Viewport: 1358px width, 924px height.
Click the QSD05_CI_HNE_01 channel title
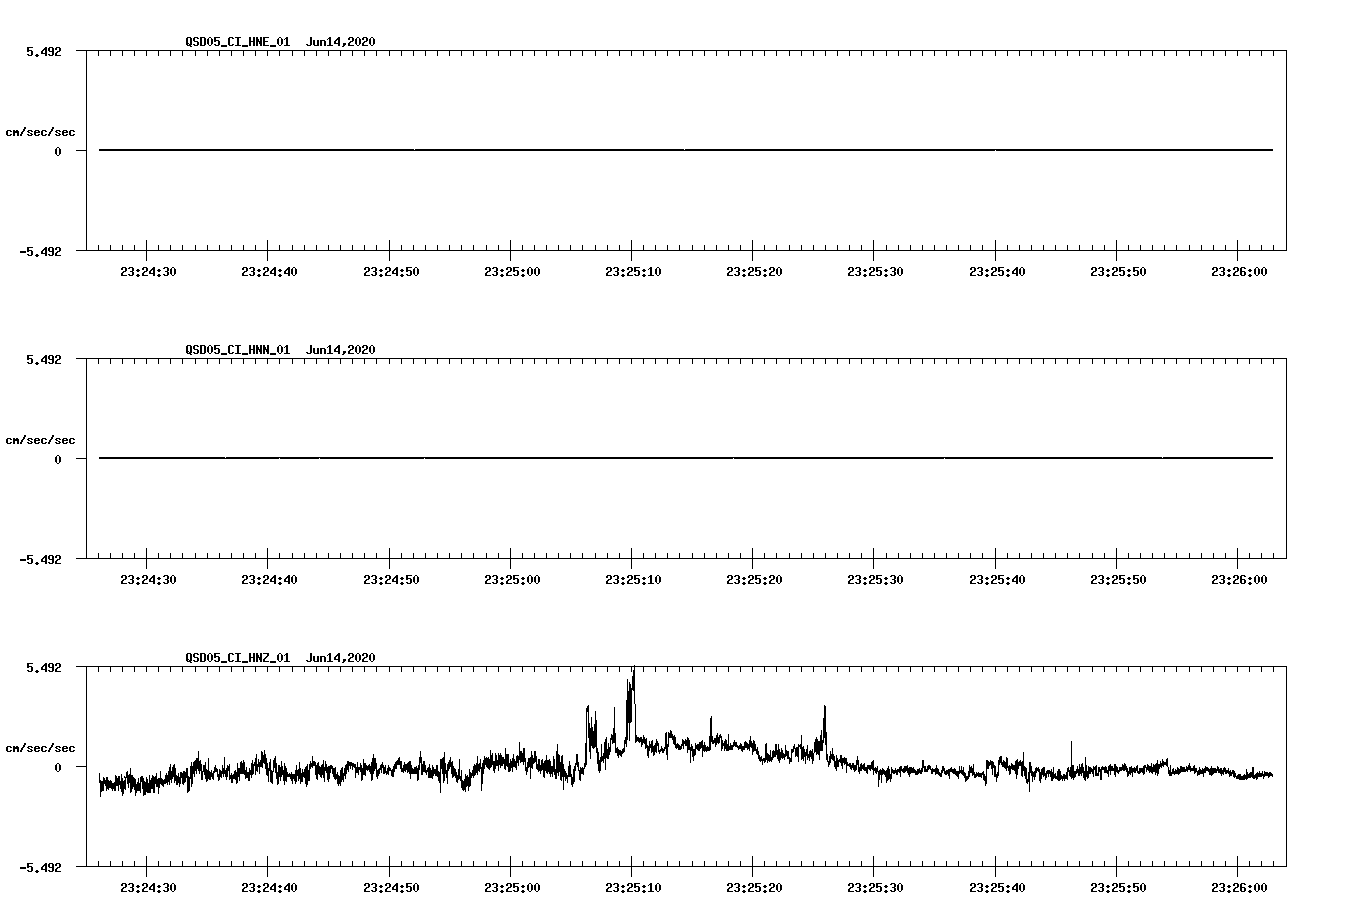(x=238, y=42)
